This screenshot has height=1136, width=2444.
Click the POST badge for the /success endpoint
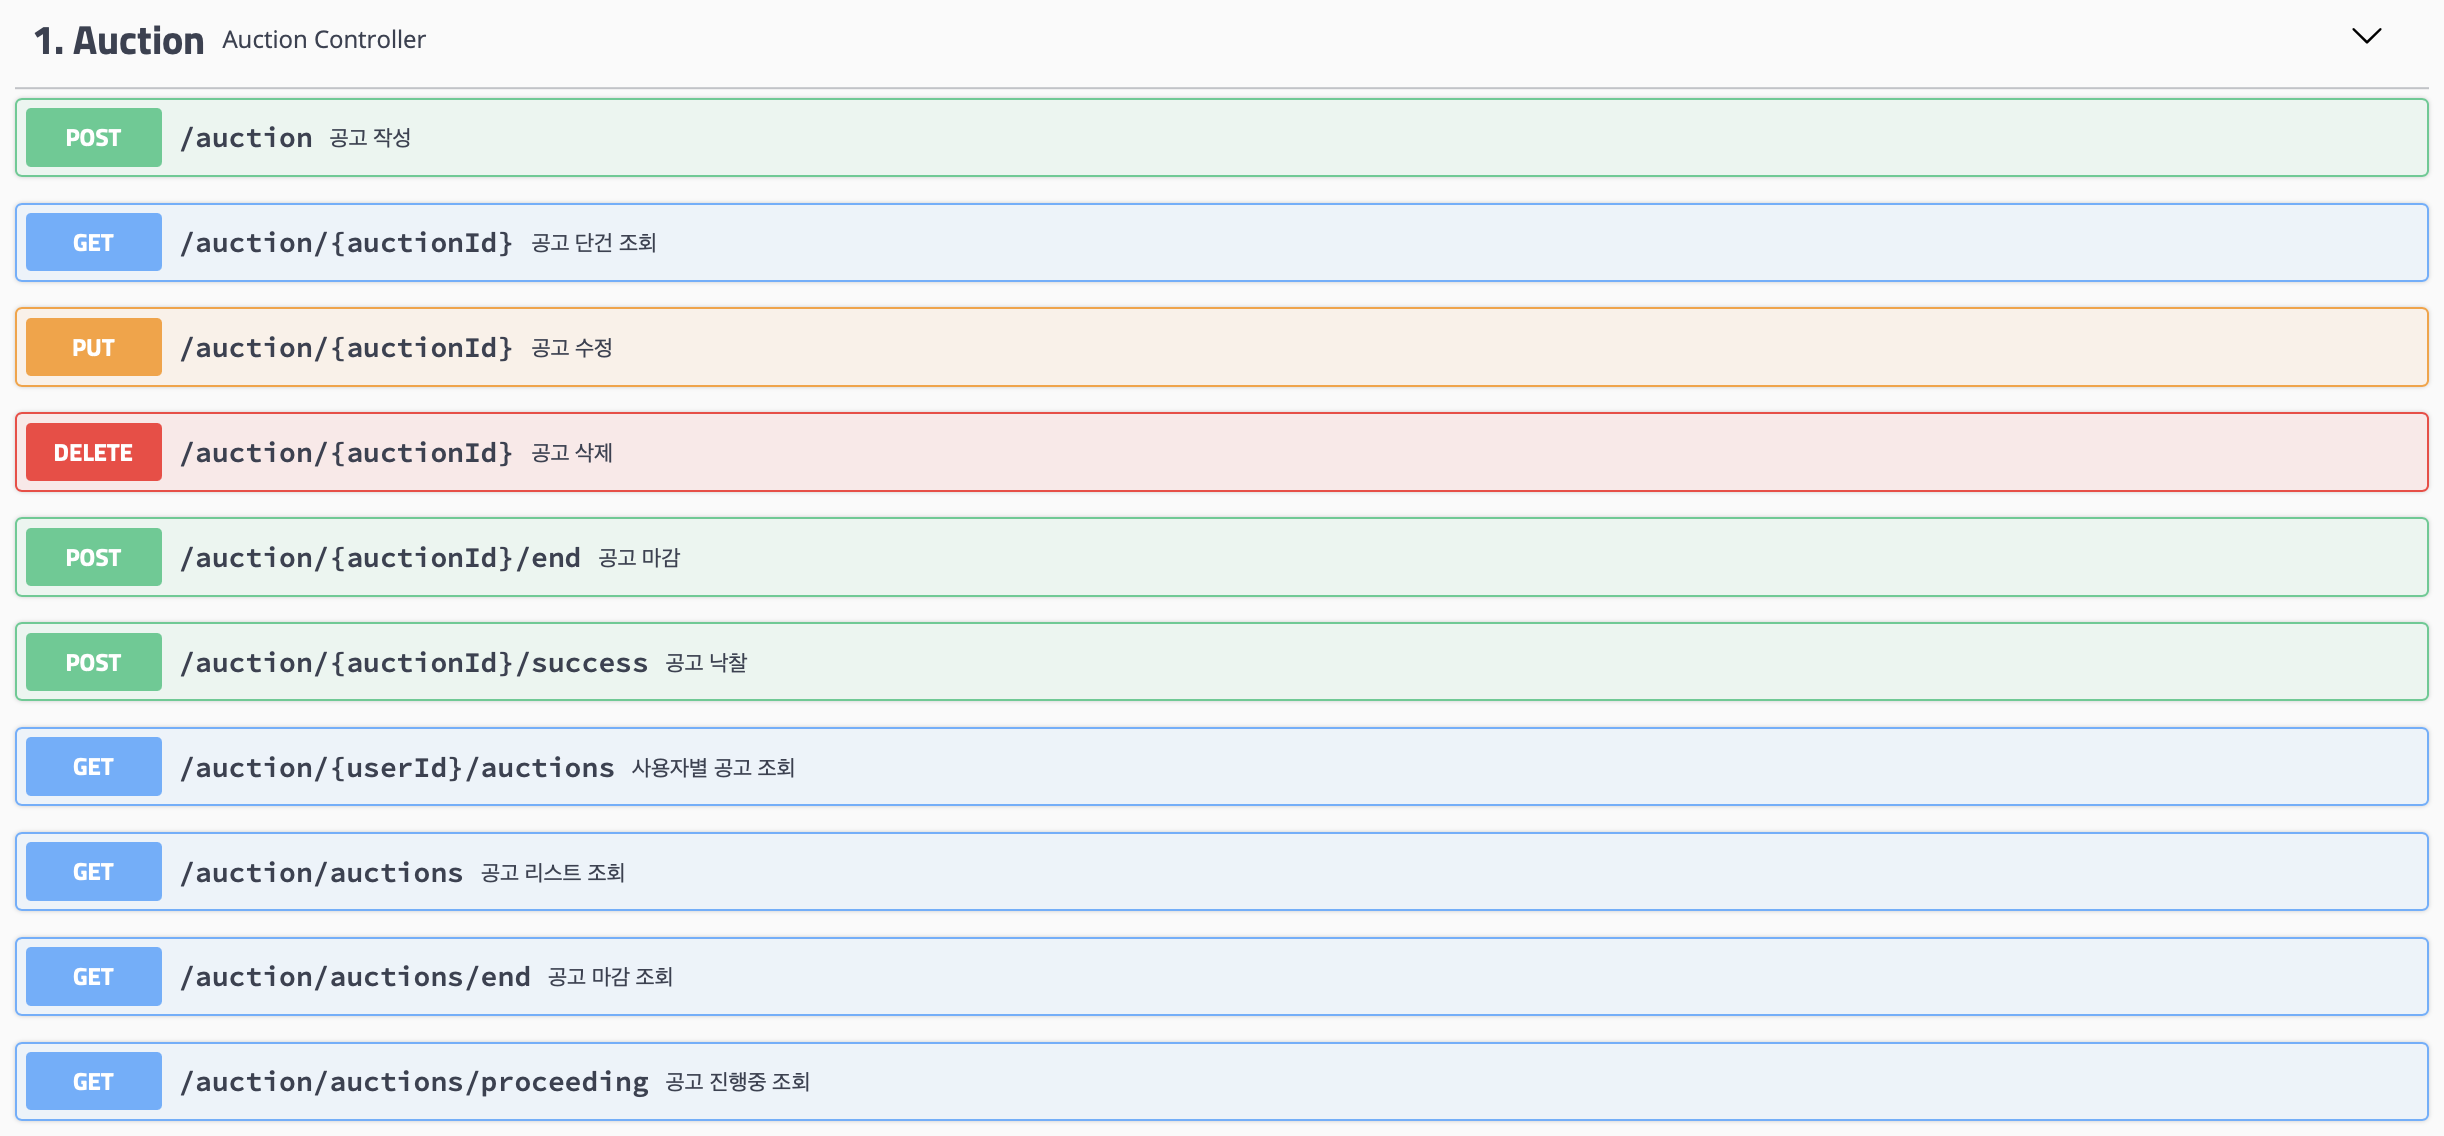tap(94, 663)
